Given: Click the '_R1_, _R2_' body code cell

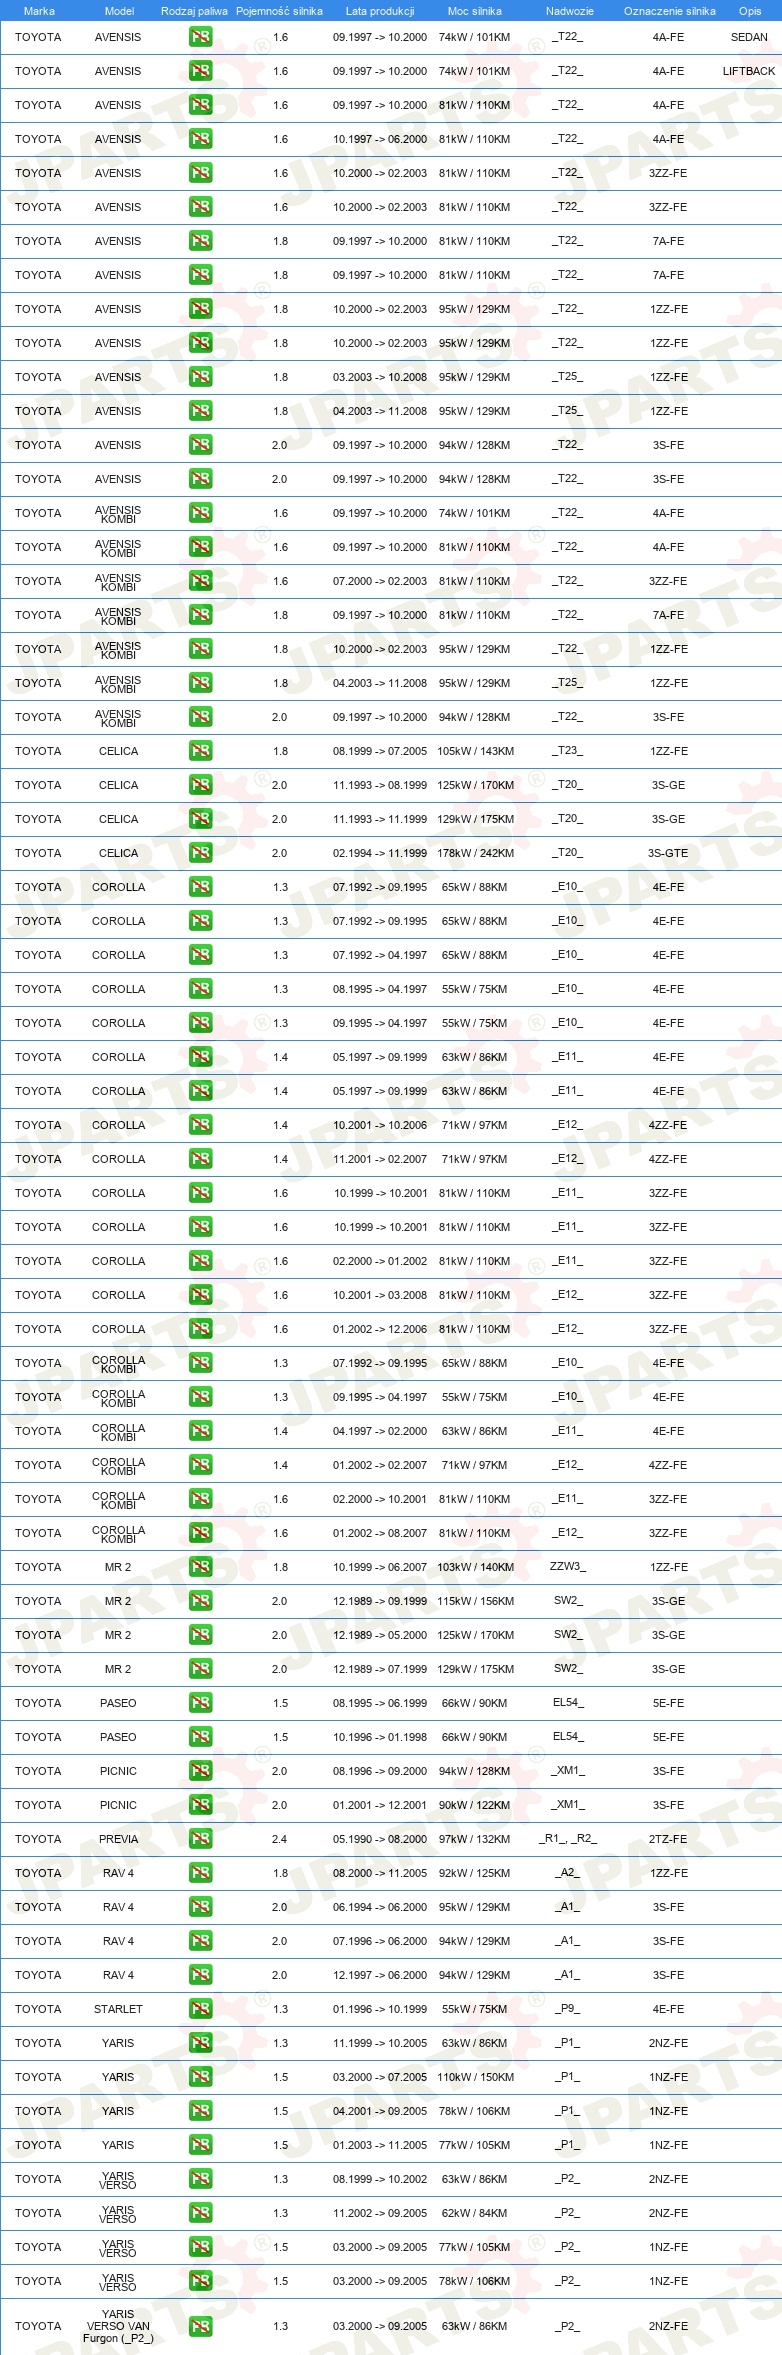Looking at the screenshot, I should click(x=568, y=1839).
